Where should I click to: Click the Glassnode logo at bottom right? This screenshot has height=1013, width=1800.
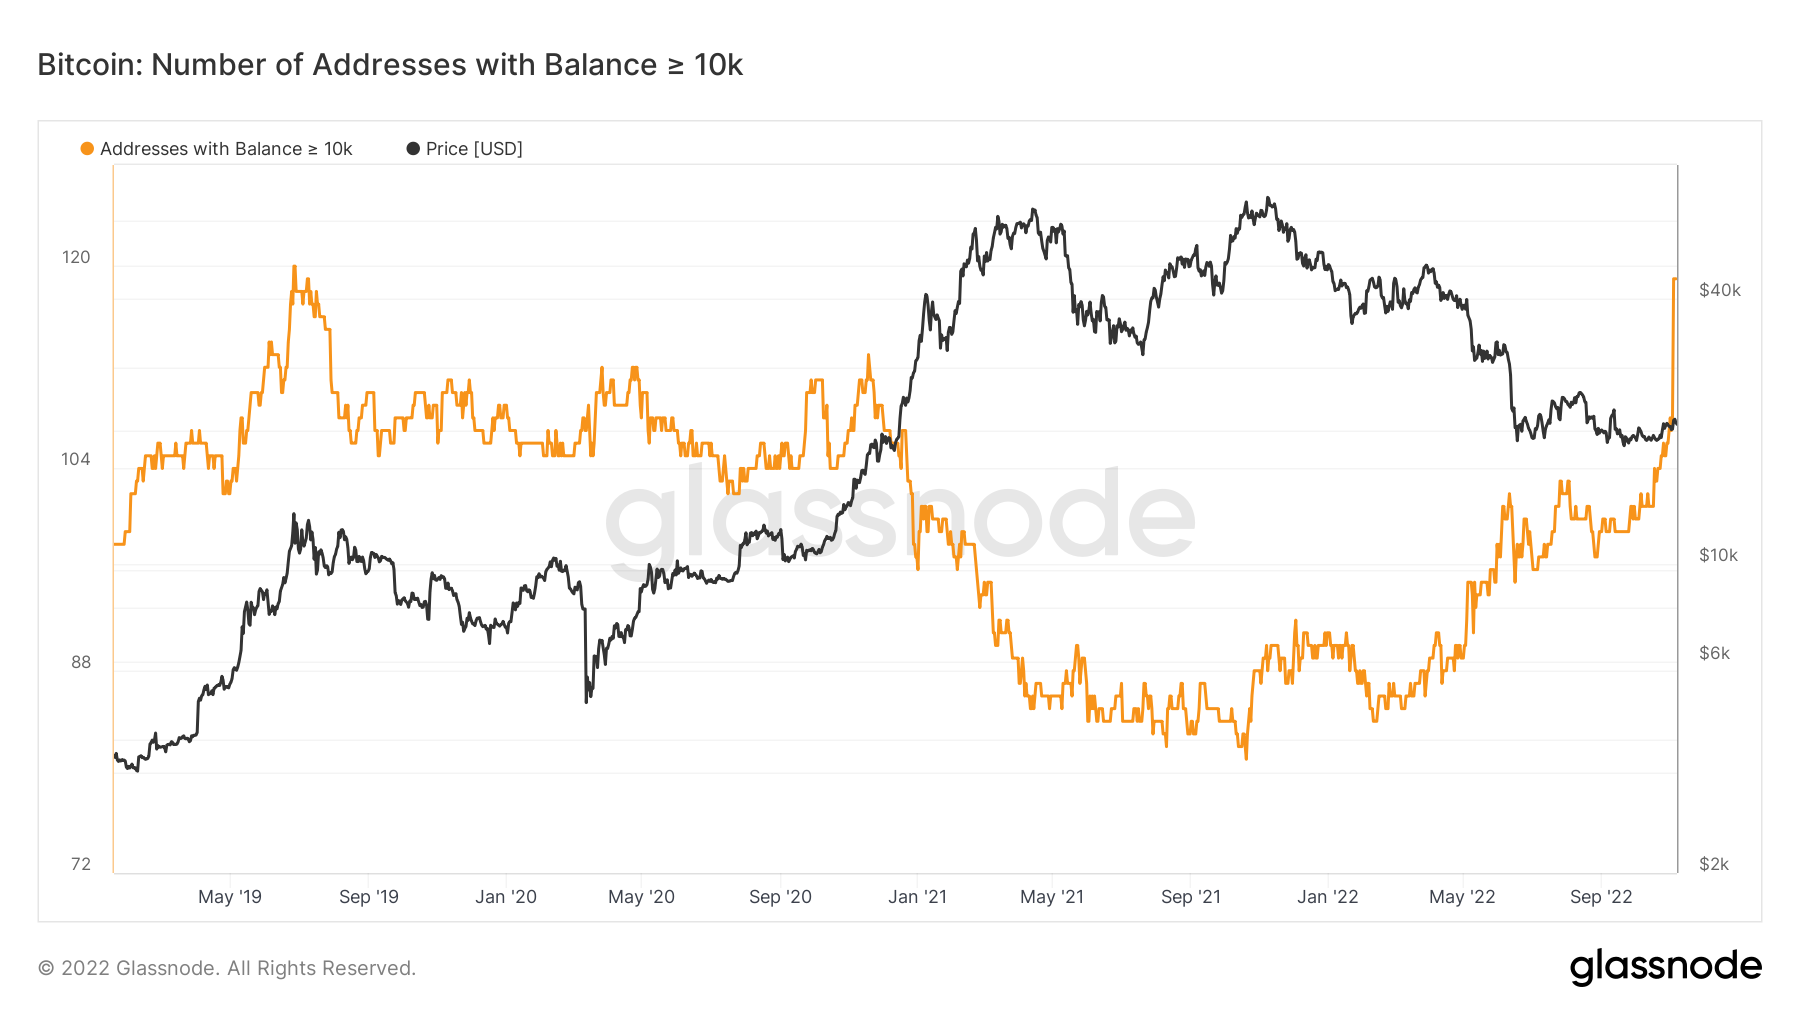1665,967
